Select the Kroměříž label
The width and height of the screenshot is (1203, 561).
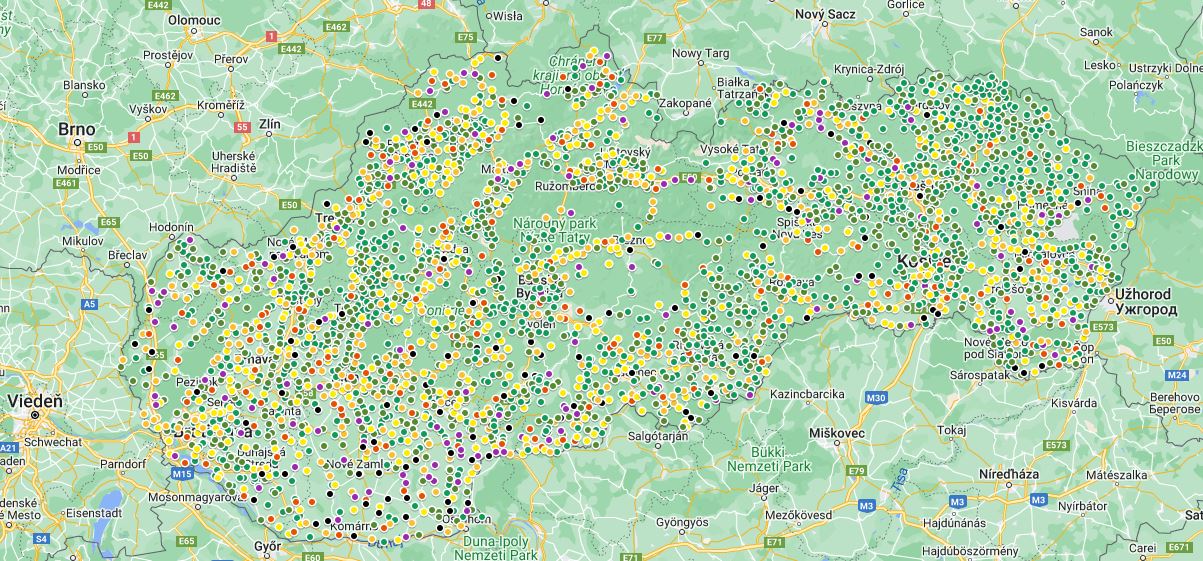220,105
